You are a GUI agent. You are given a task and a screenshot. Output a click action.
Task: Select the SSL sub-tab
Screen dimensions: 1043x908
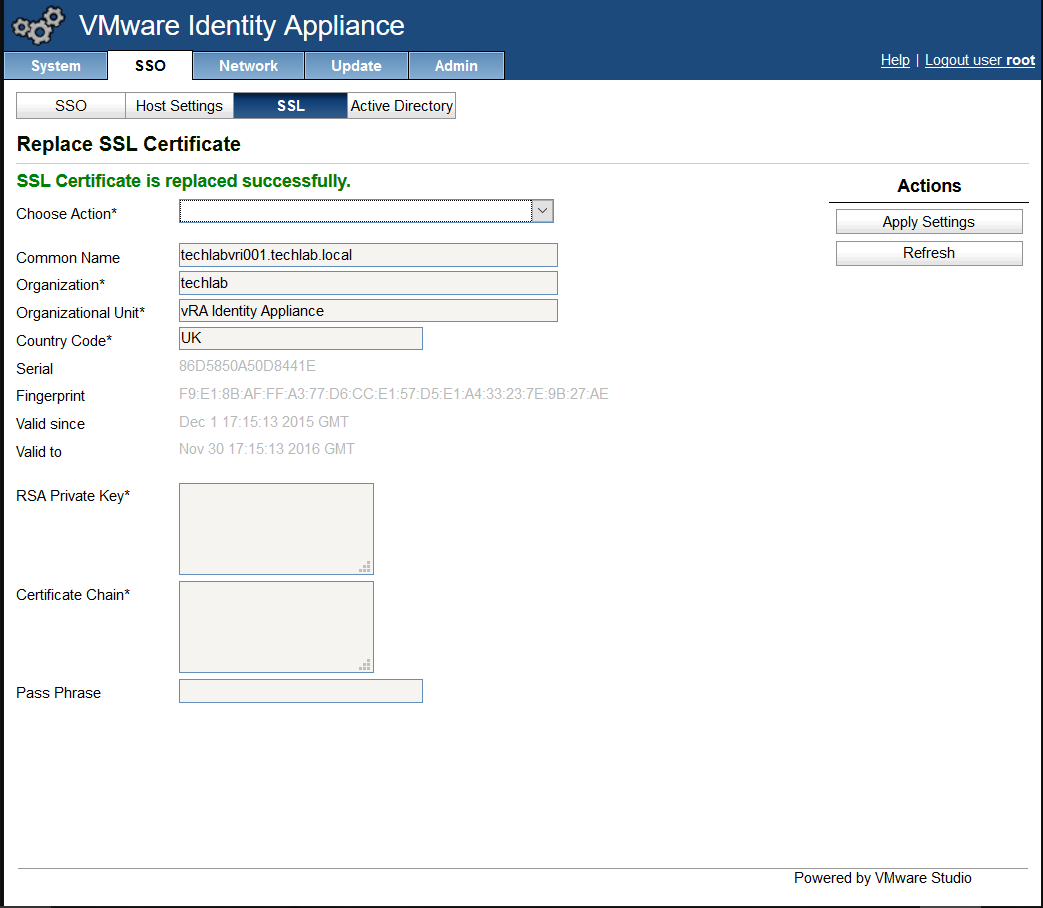coord(291,106)
